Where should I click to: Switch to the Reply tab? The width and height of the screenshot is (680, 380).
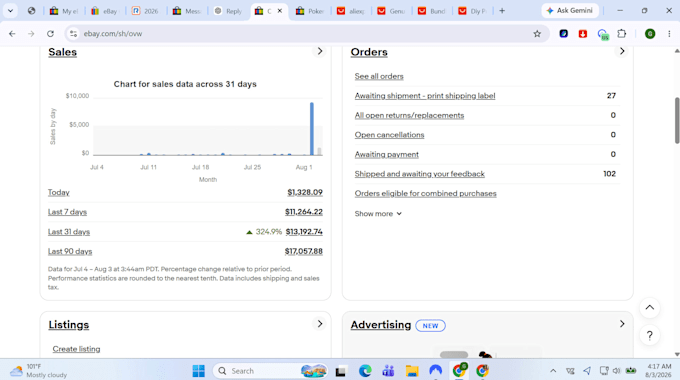point(228,11)
